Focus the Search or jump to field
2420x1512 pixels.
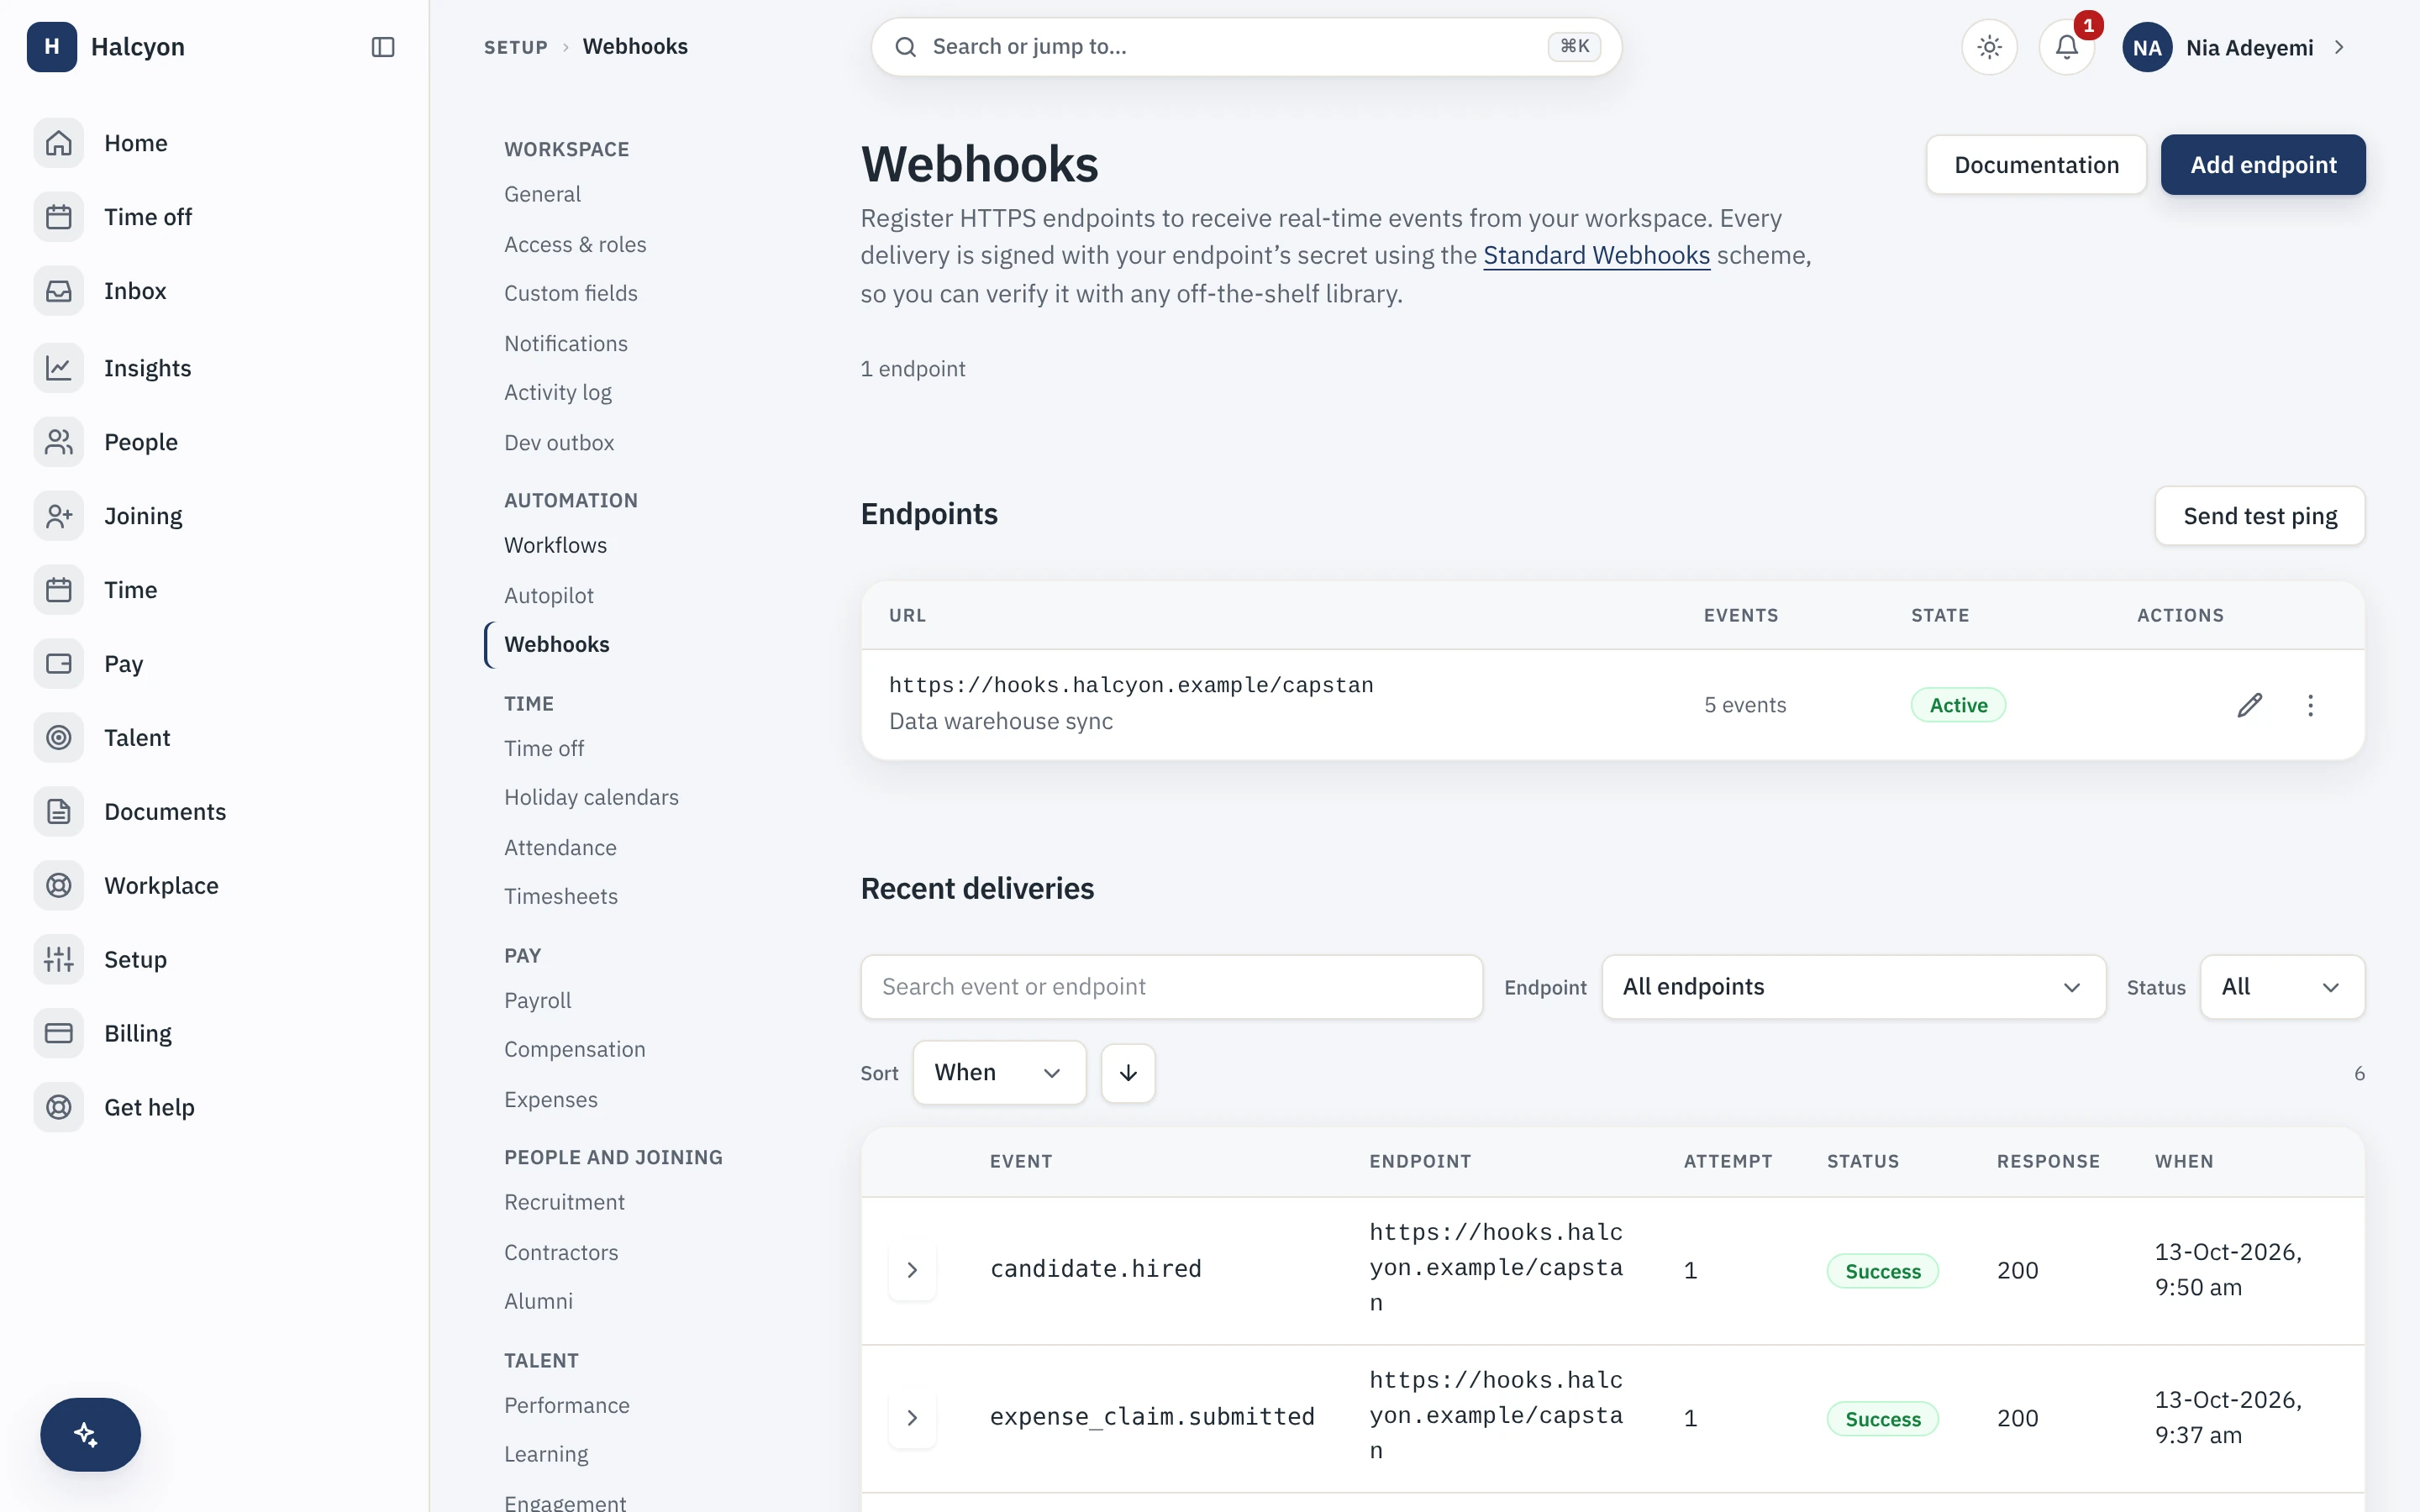[1246, 47]
